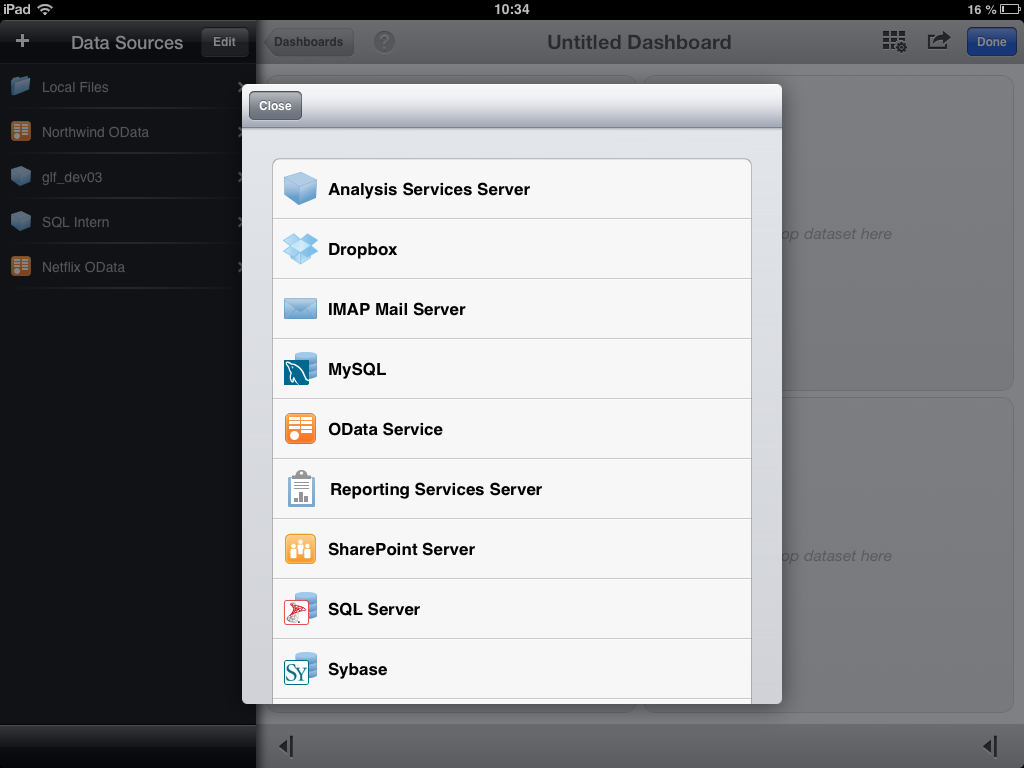Click the MySQL dolphin icon
Image resolution: width=1024 pixels, height=768 pixels.
[300, 369]
